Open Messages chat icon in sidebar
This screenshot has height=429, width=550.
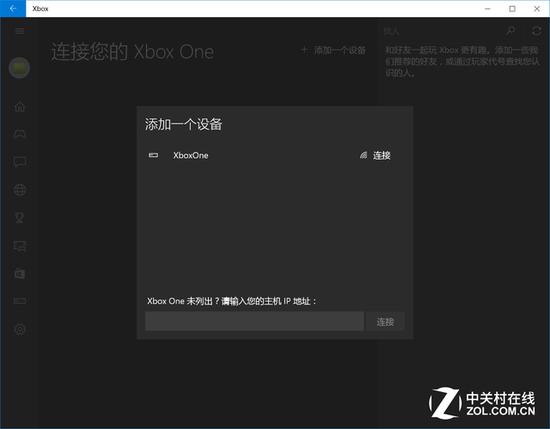(x=20, y=162)
